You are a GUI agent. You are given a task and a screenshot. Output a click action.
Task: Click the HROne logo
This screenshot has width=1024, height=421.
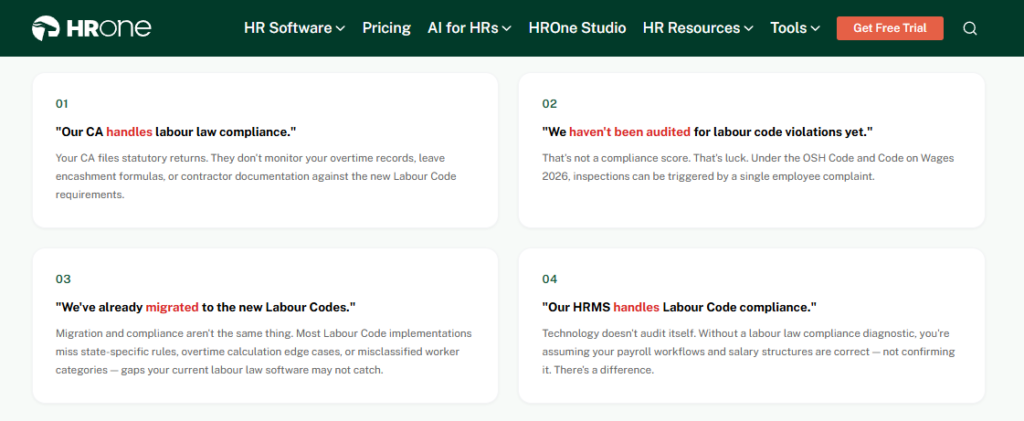[91, 27]
